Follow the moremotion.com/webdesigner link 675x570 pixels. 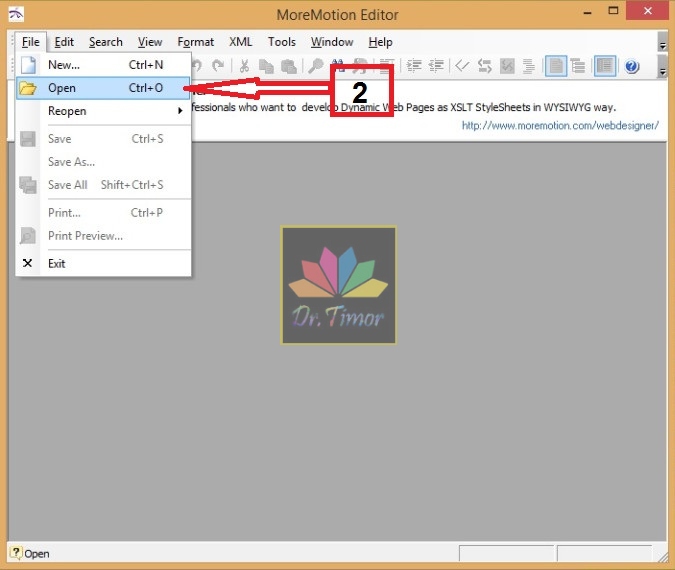pos(560,126)
